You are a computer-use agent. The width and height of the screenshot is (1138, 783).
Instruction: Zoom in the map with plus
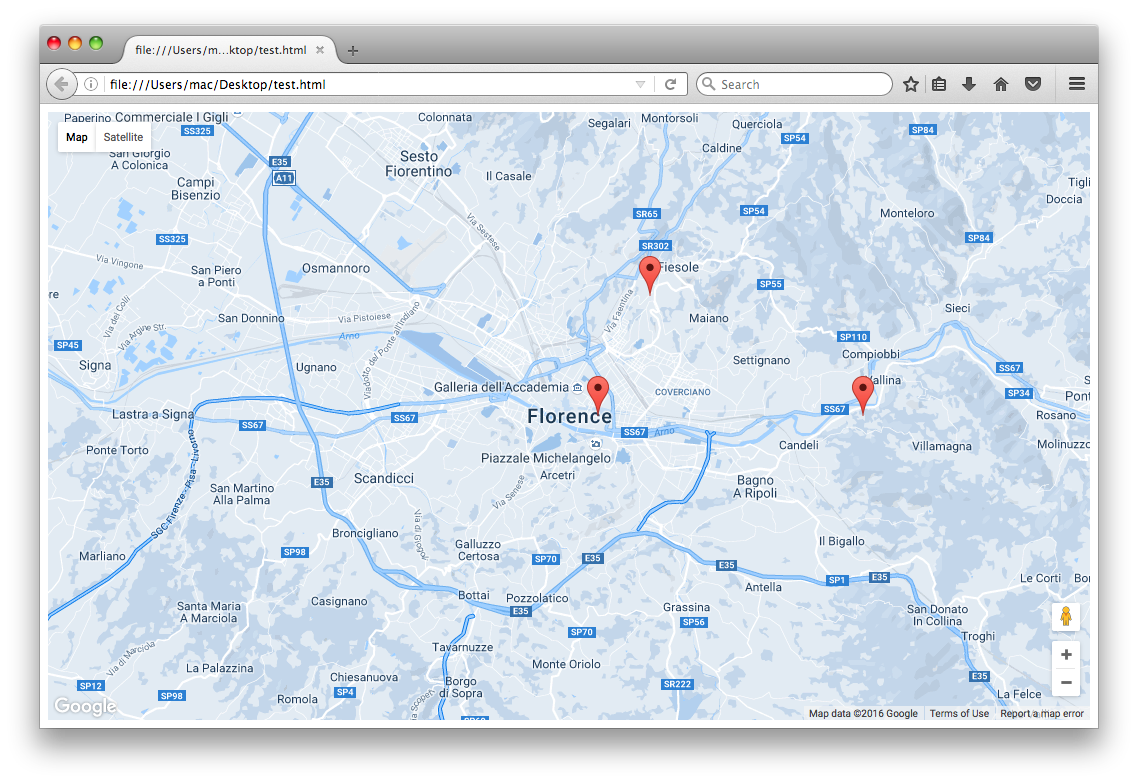coord(1066,655)
